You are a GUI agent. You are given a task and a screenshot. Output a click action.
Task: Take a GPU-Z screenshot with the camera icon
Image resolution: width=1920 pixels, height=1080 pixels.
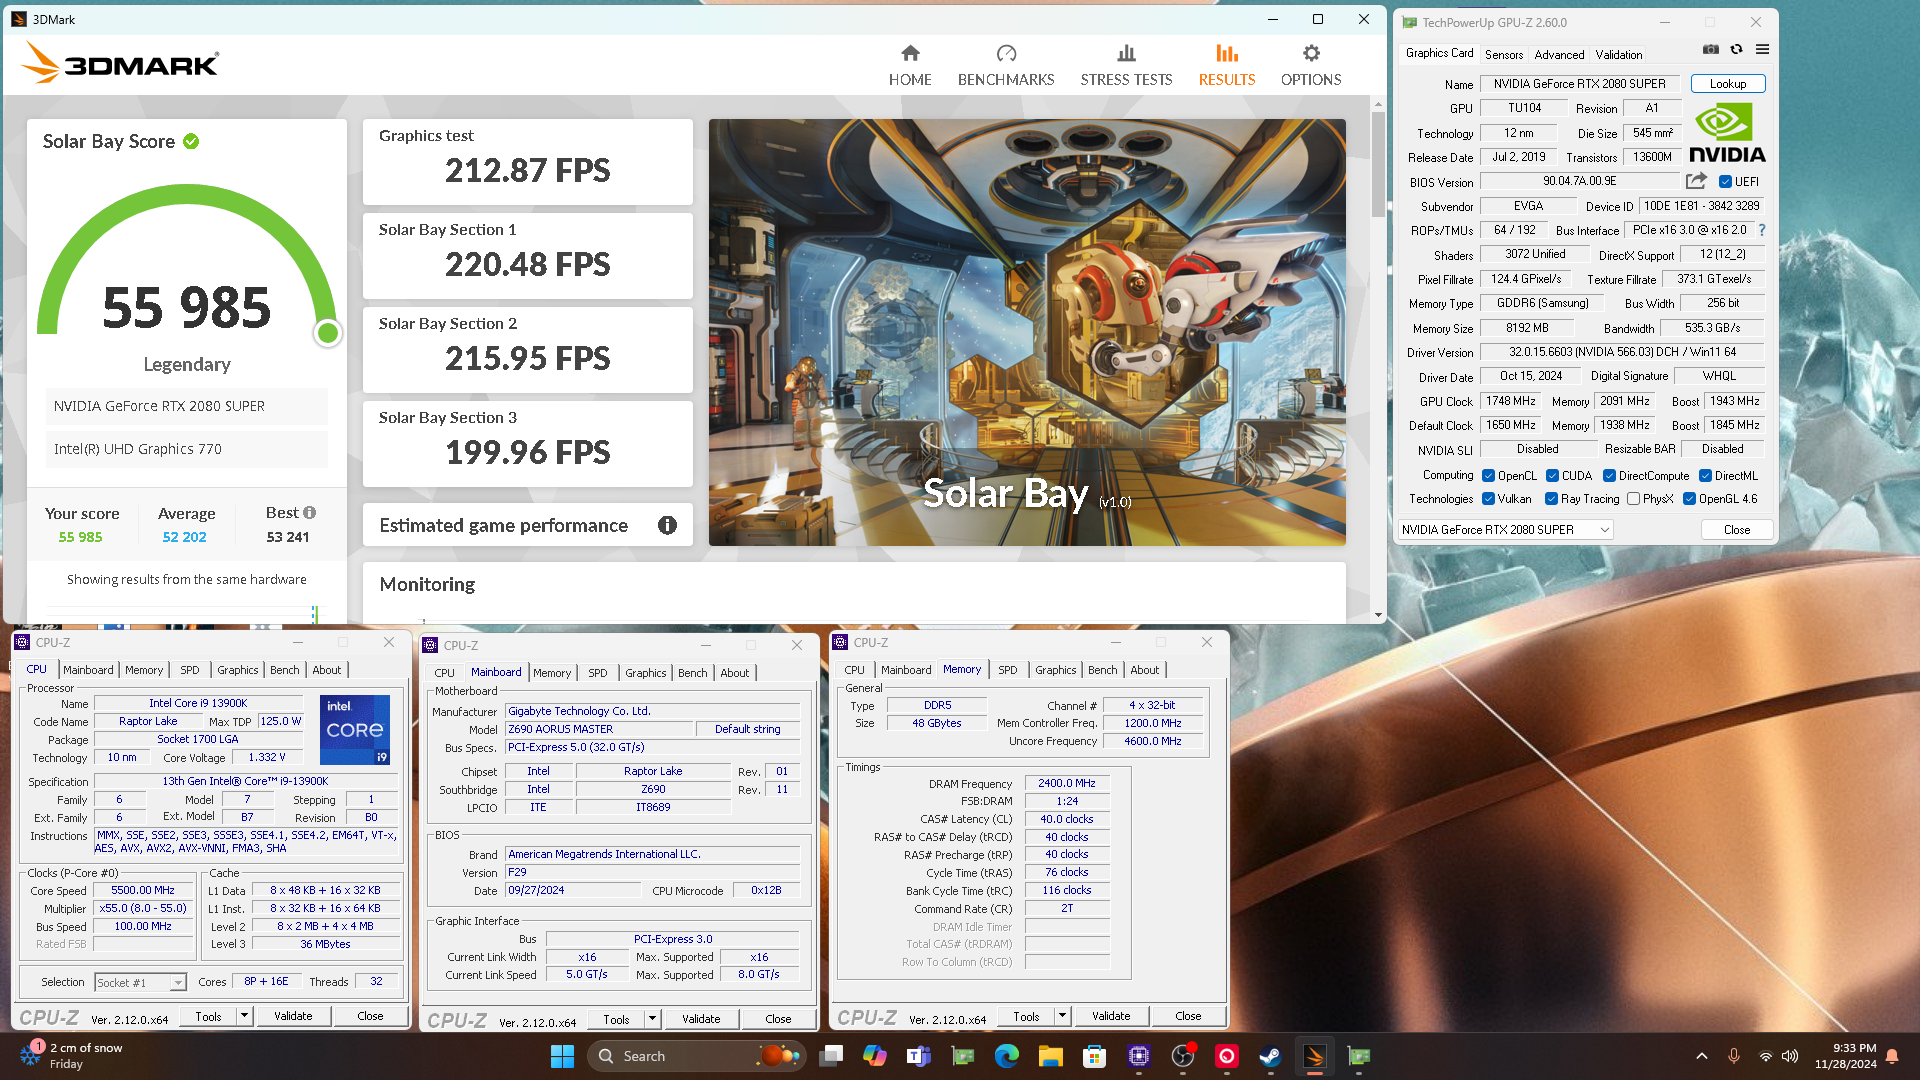point(1711,49)
